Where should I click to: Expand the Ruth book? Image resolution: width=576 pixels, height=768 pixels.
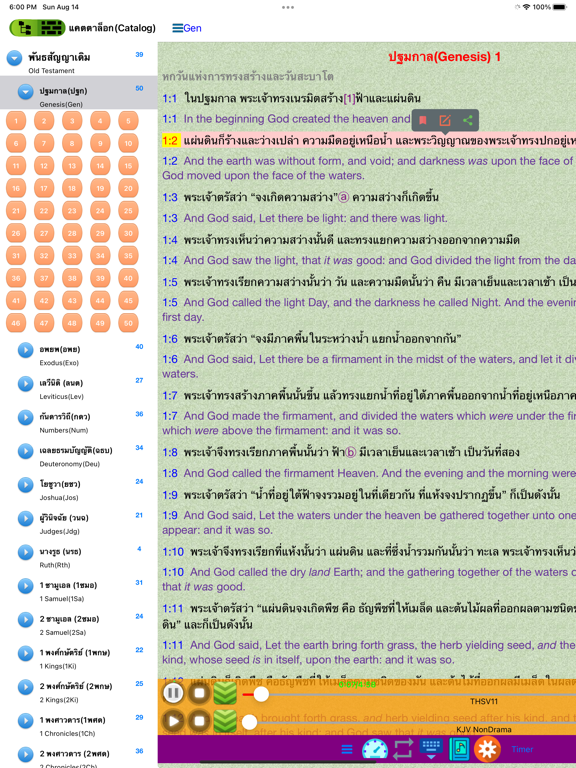(25, 552)
